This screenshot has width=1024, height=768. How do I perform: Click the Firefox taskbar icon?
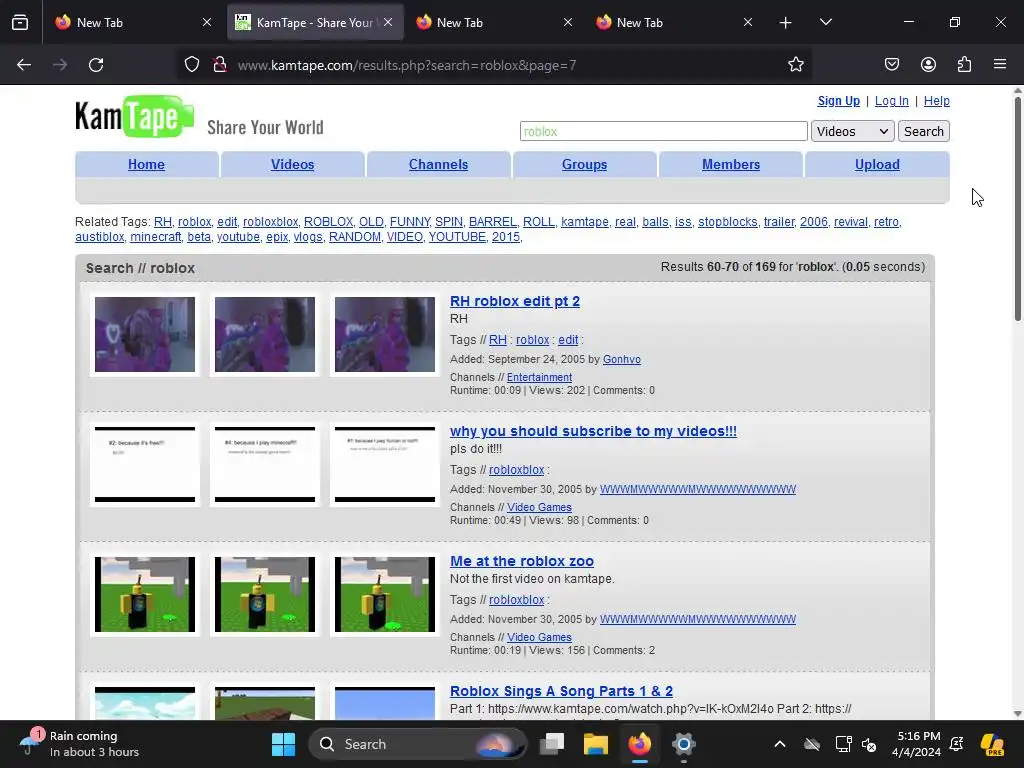coord(639,744)
